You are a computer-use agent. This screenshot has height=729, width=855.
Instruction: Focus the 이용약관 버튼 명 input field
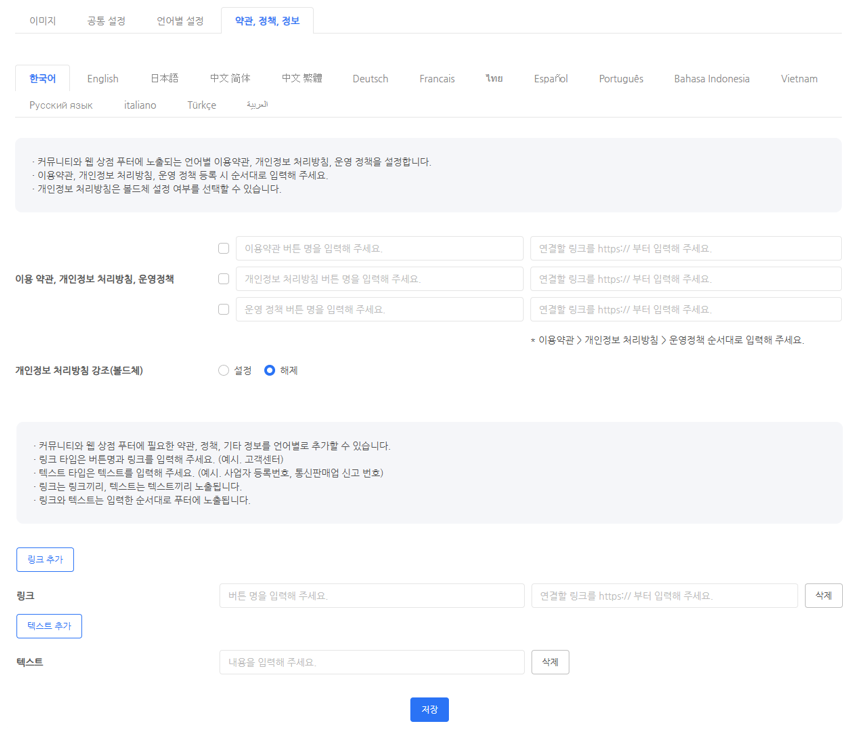tap(379, 249)
